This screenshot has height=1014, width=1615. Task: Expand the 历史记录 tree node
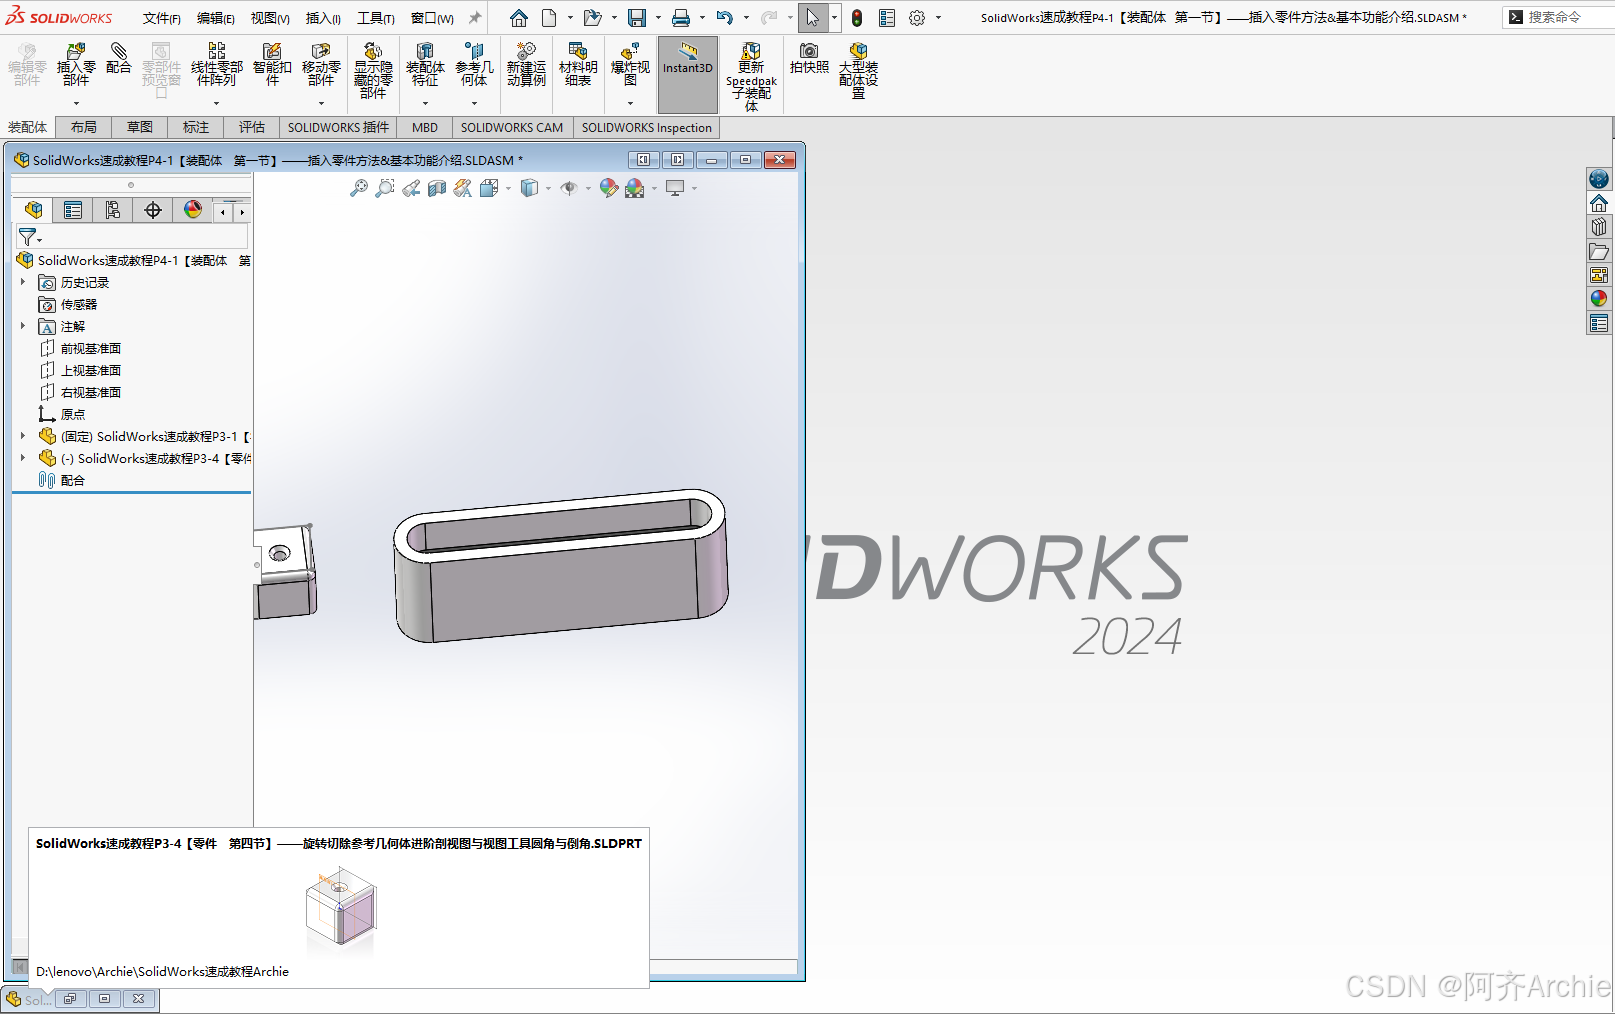click(x=23, y=282)
